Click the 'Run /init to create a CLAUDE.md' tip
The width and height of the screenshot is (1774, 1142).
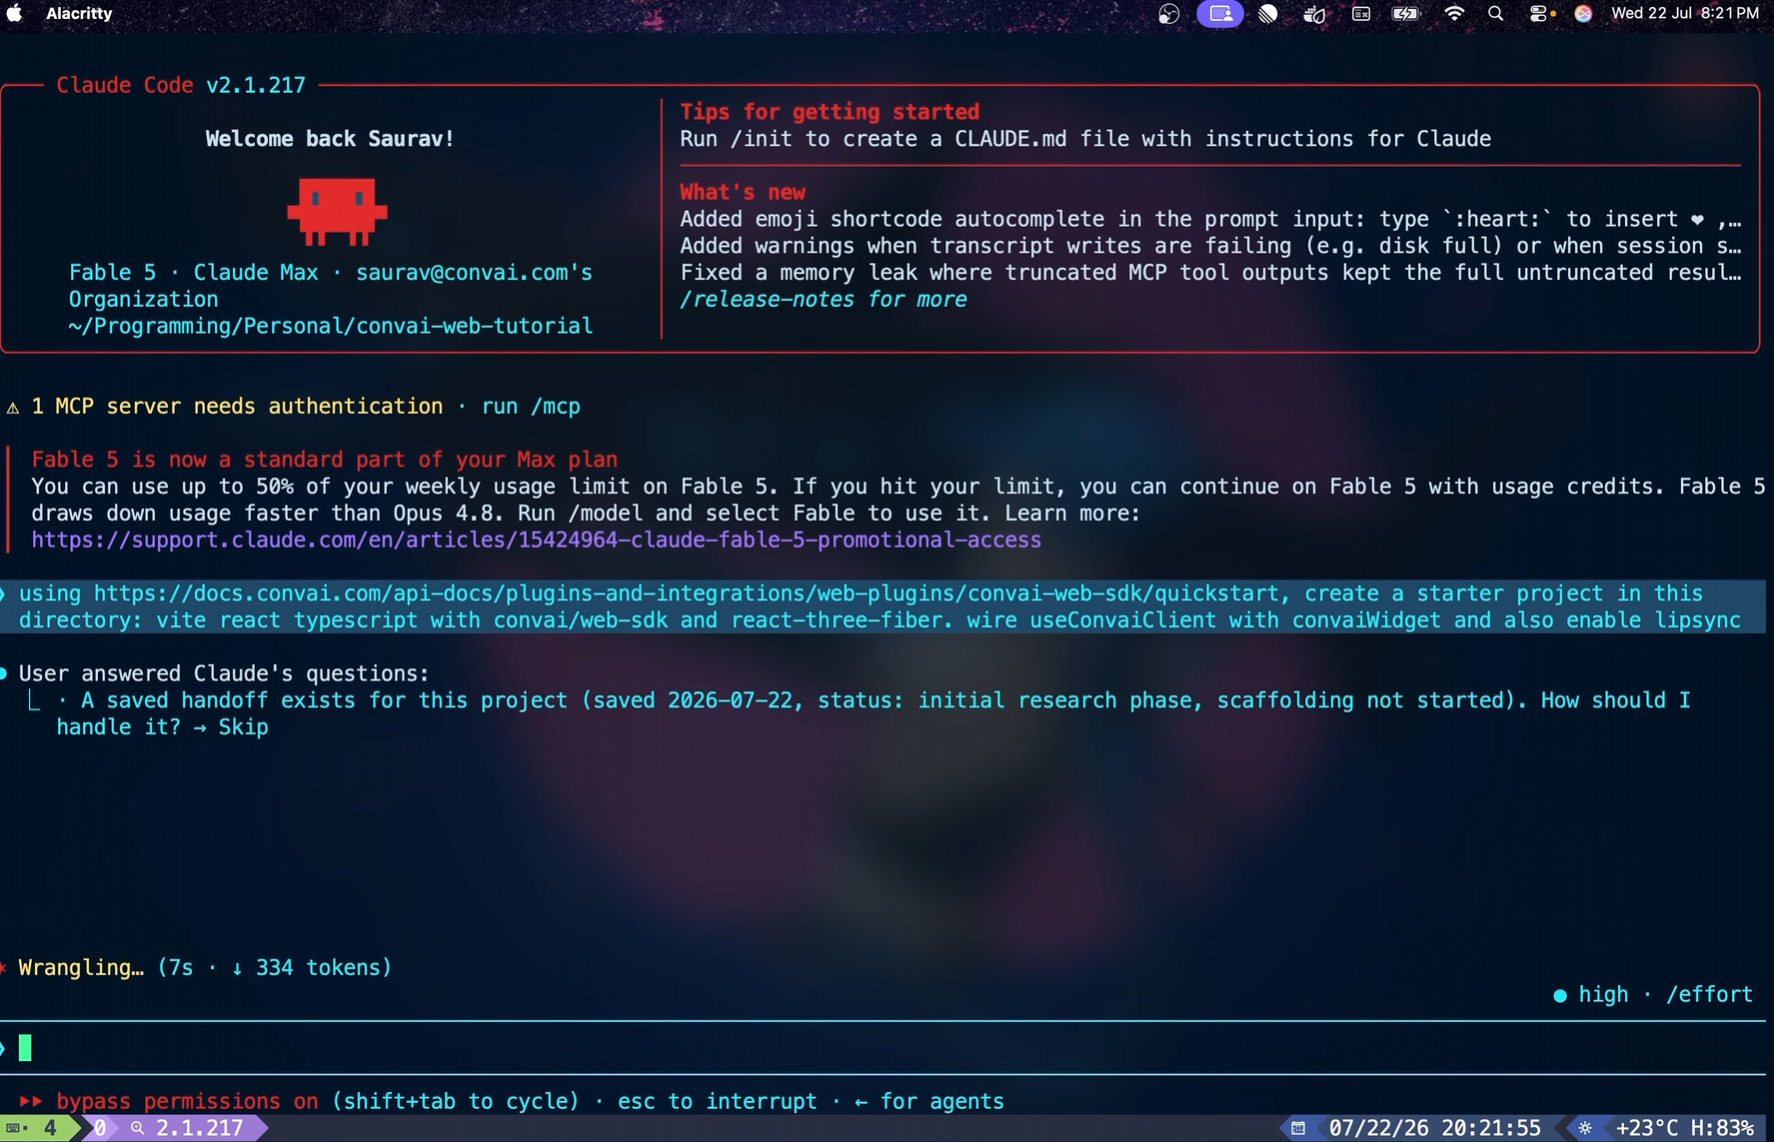(1085, 138)
